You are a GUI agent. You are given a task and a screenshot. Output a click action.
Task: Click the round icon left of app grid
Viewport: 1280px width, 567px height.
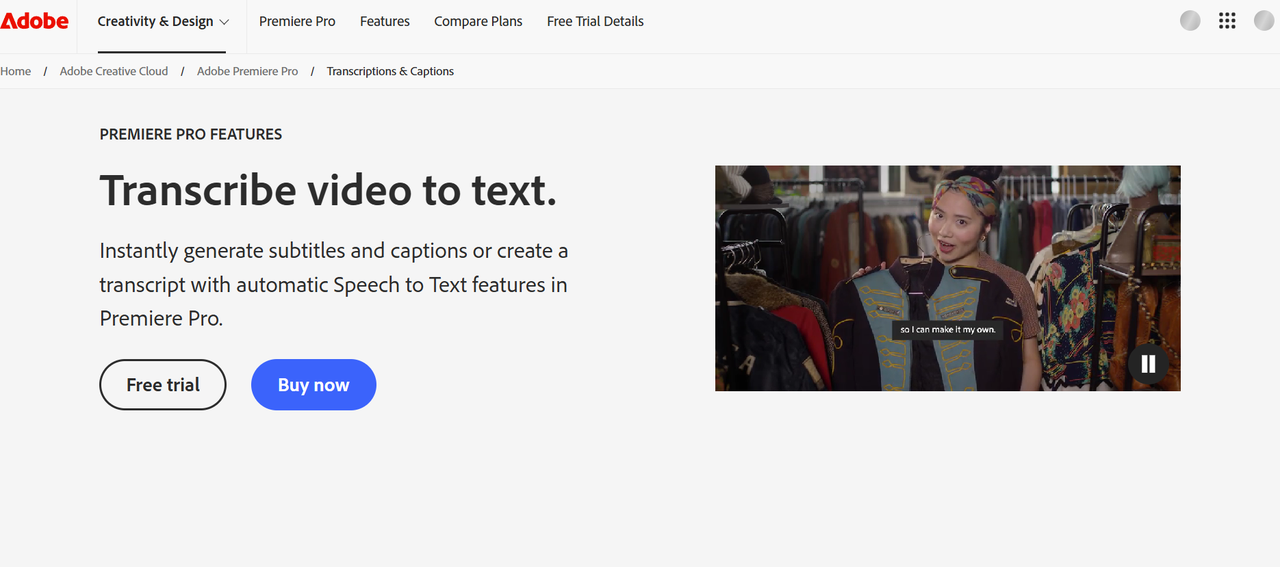[1190, 21]
